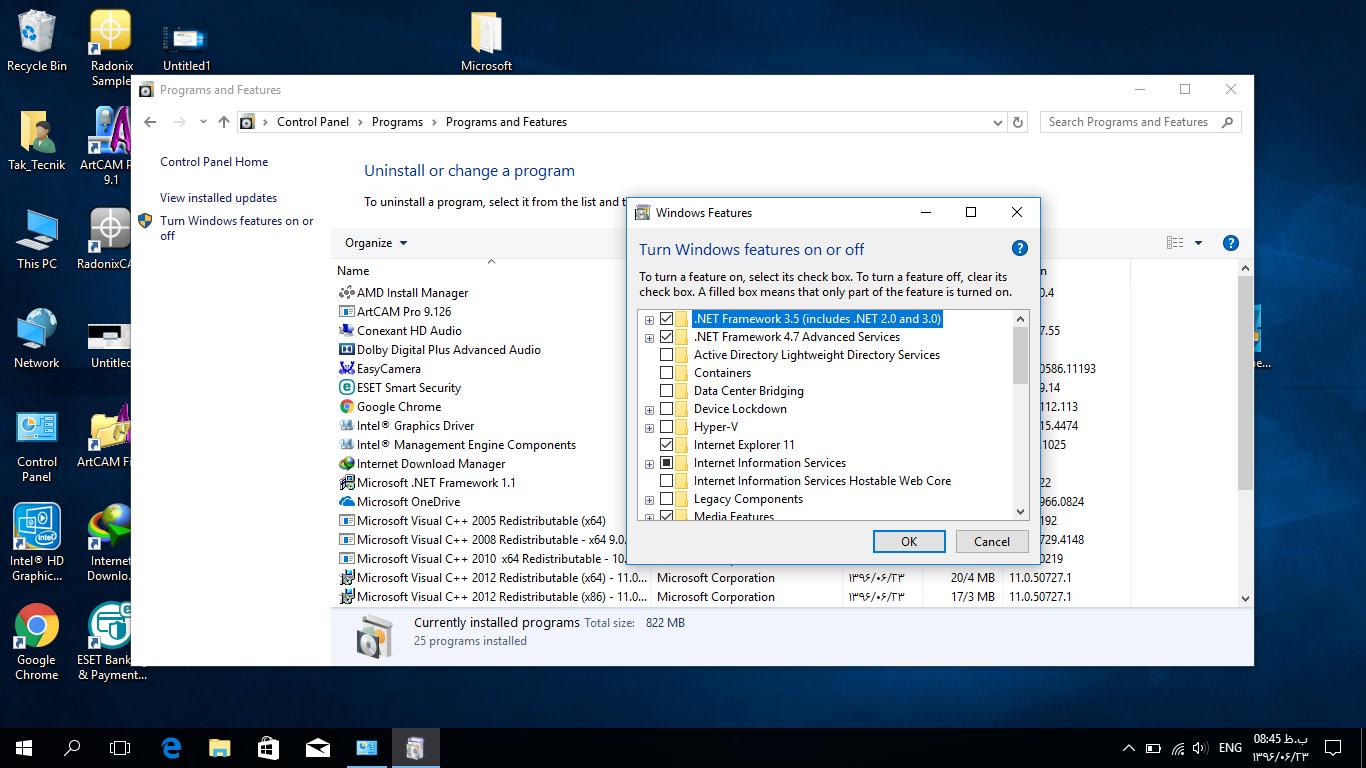Enable the Containers feature checkbox
The width and height of the screenshot is (1366, 768).
pyautogui.click(x=667, y=373)
